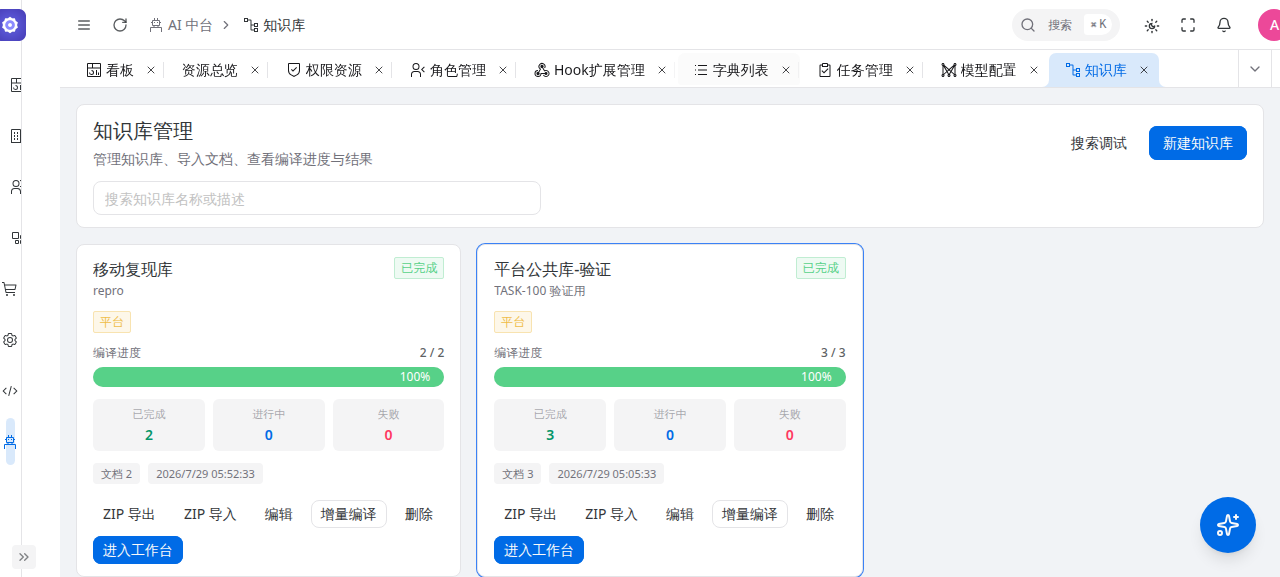Click the 新建知识库 button
The image size is (1280, 577).
coord(1198,143)
